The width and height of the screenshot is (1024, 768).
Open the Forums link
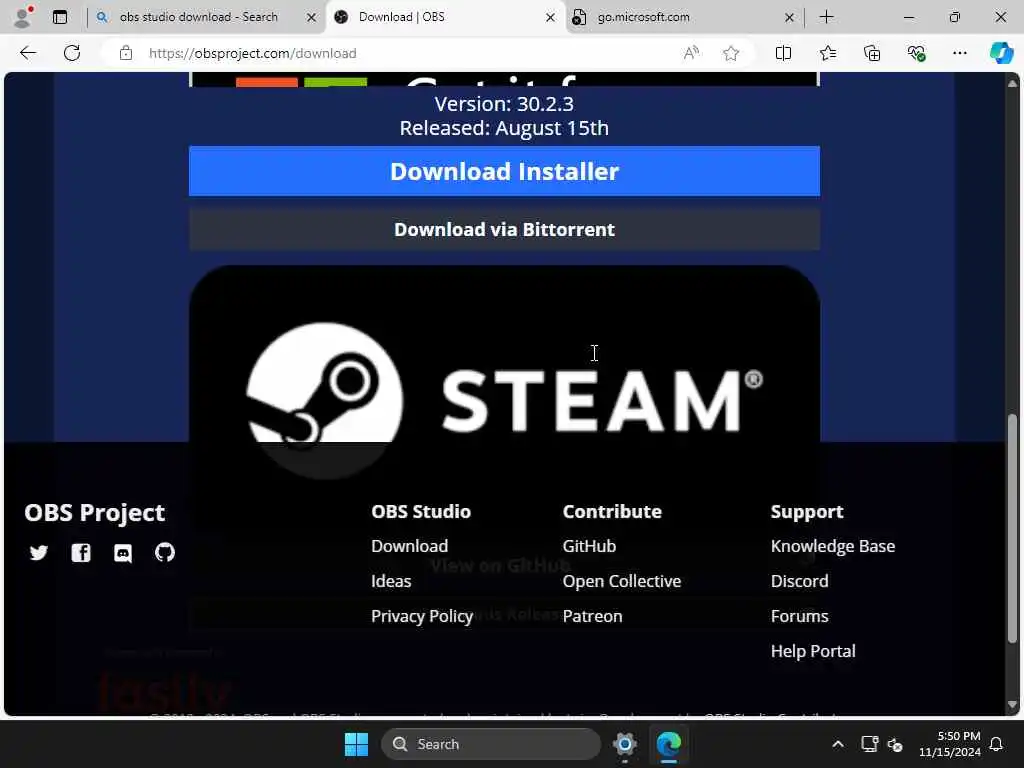pos(799,616)
